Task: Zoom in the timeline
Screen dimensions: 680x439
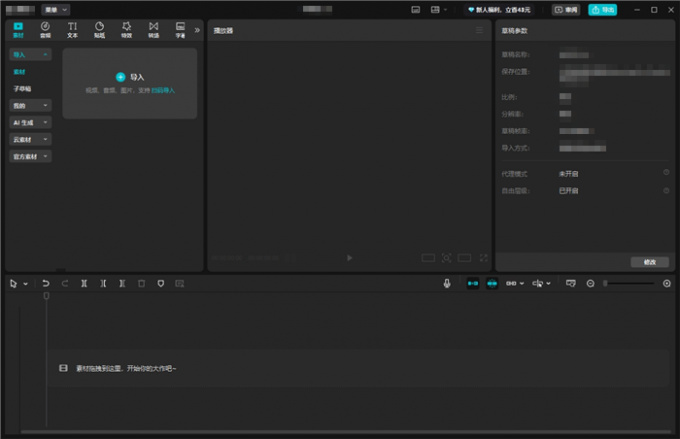Action: click(x=667, y=283)
